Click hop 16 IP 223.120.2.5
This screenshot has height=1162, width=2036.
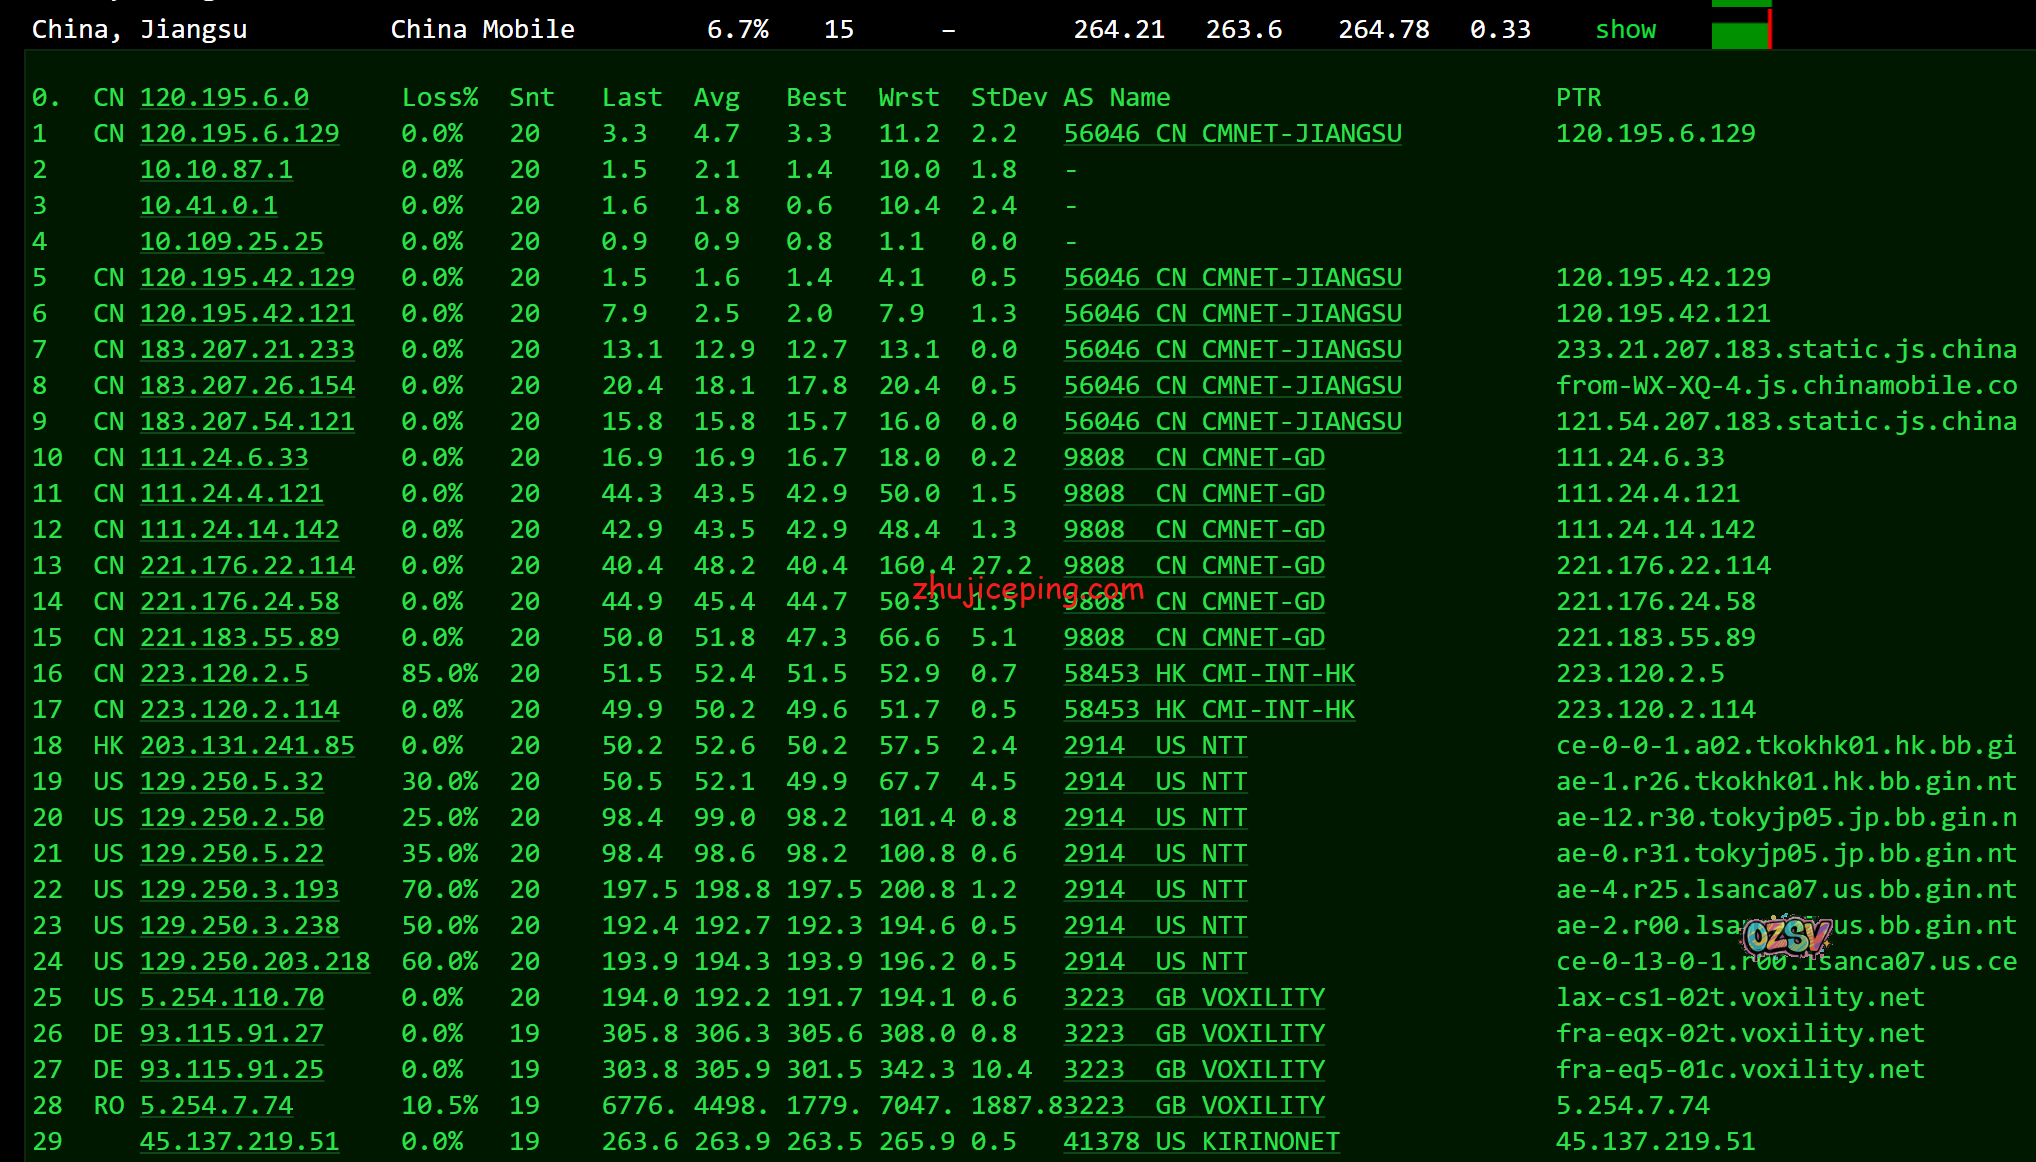pos(224,674)
